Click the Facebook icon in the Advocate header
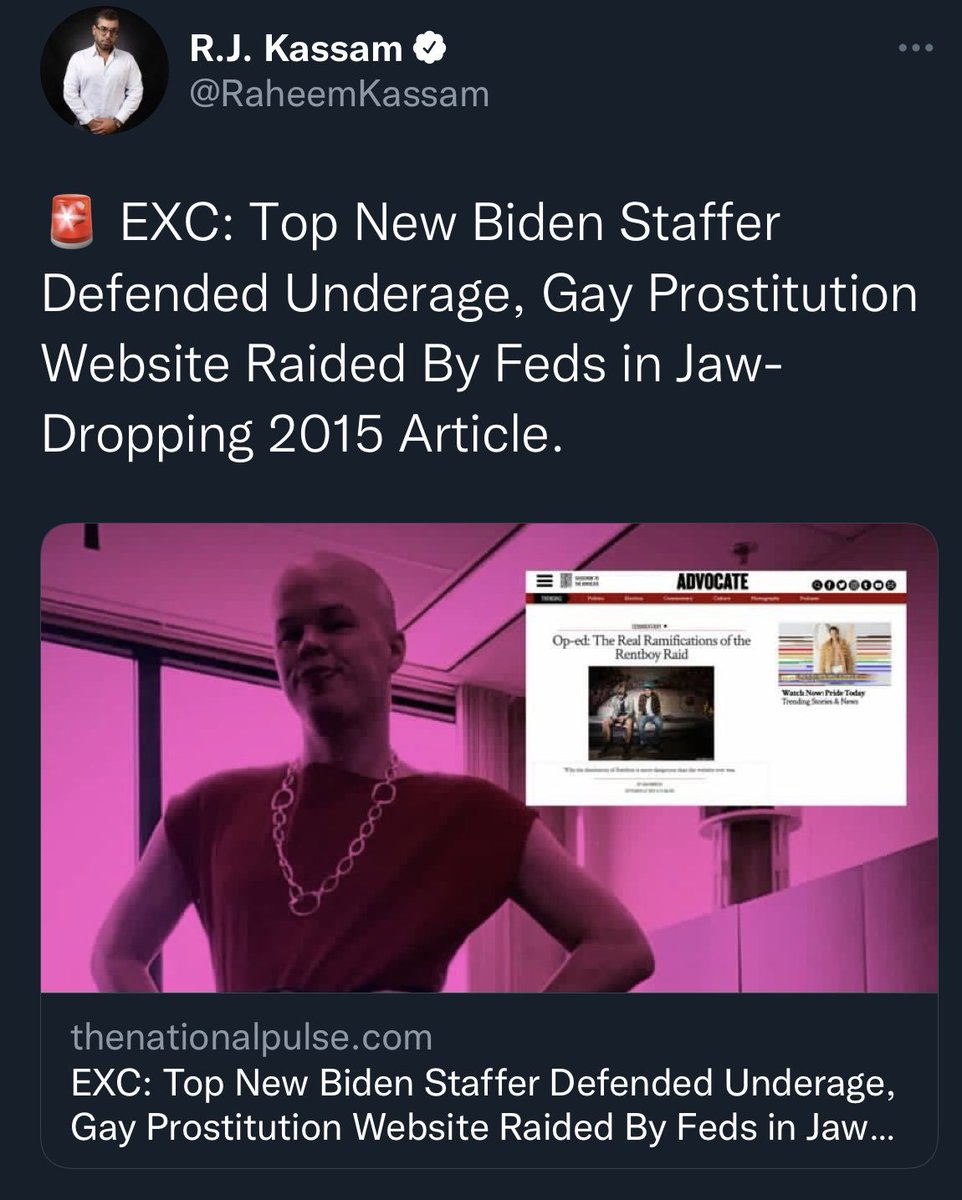Viewport: 962px width, 1200px height. pos(829,585)
